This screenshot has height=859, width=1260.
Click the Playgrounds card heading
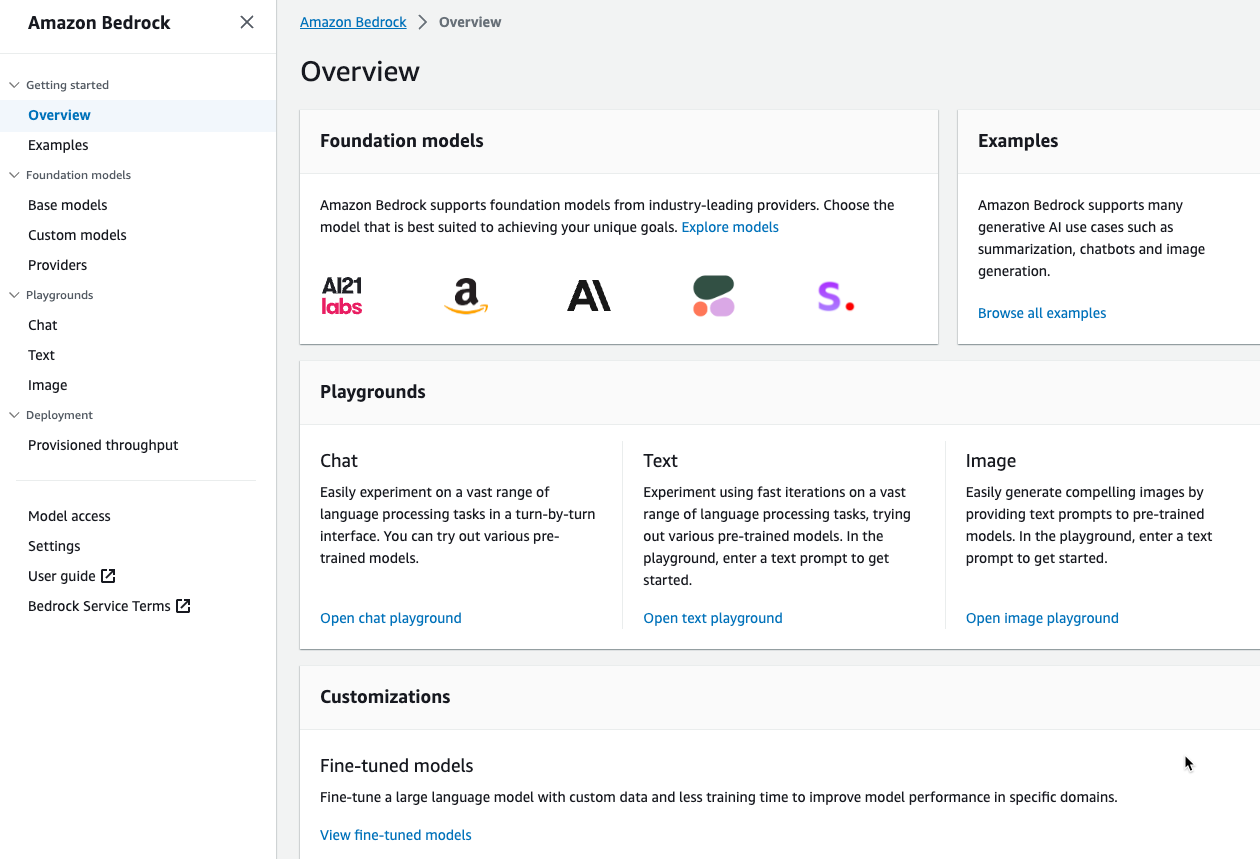373,392
